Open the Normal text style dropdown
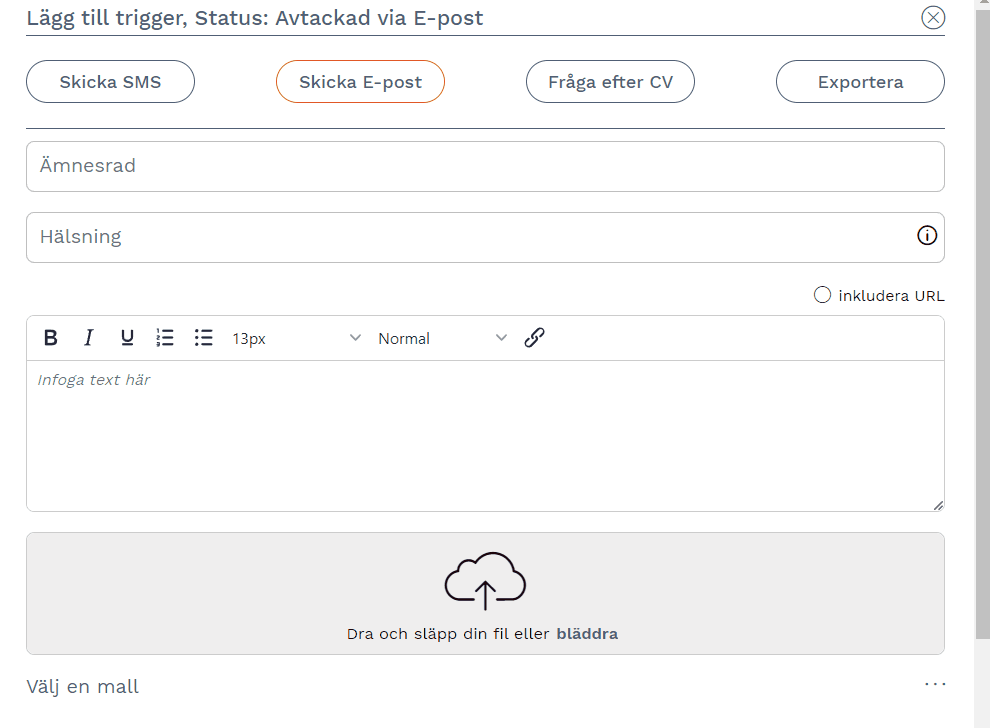 pyautogui.click(x=442, y=338)
